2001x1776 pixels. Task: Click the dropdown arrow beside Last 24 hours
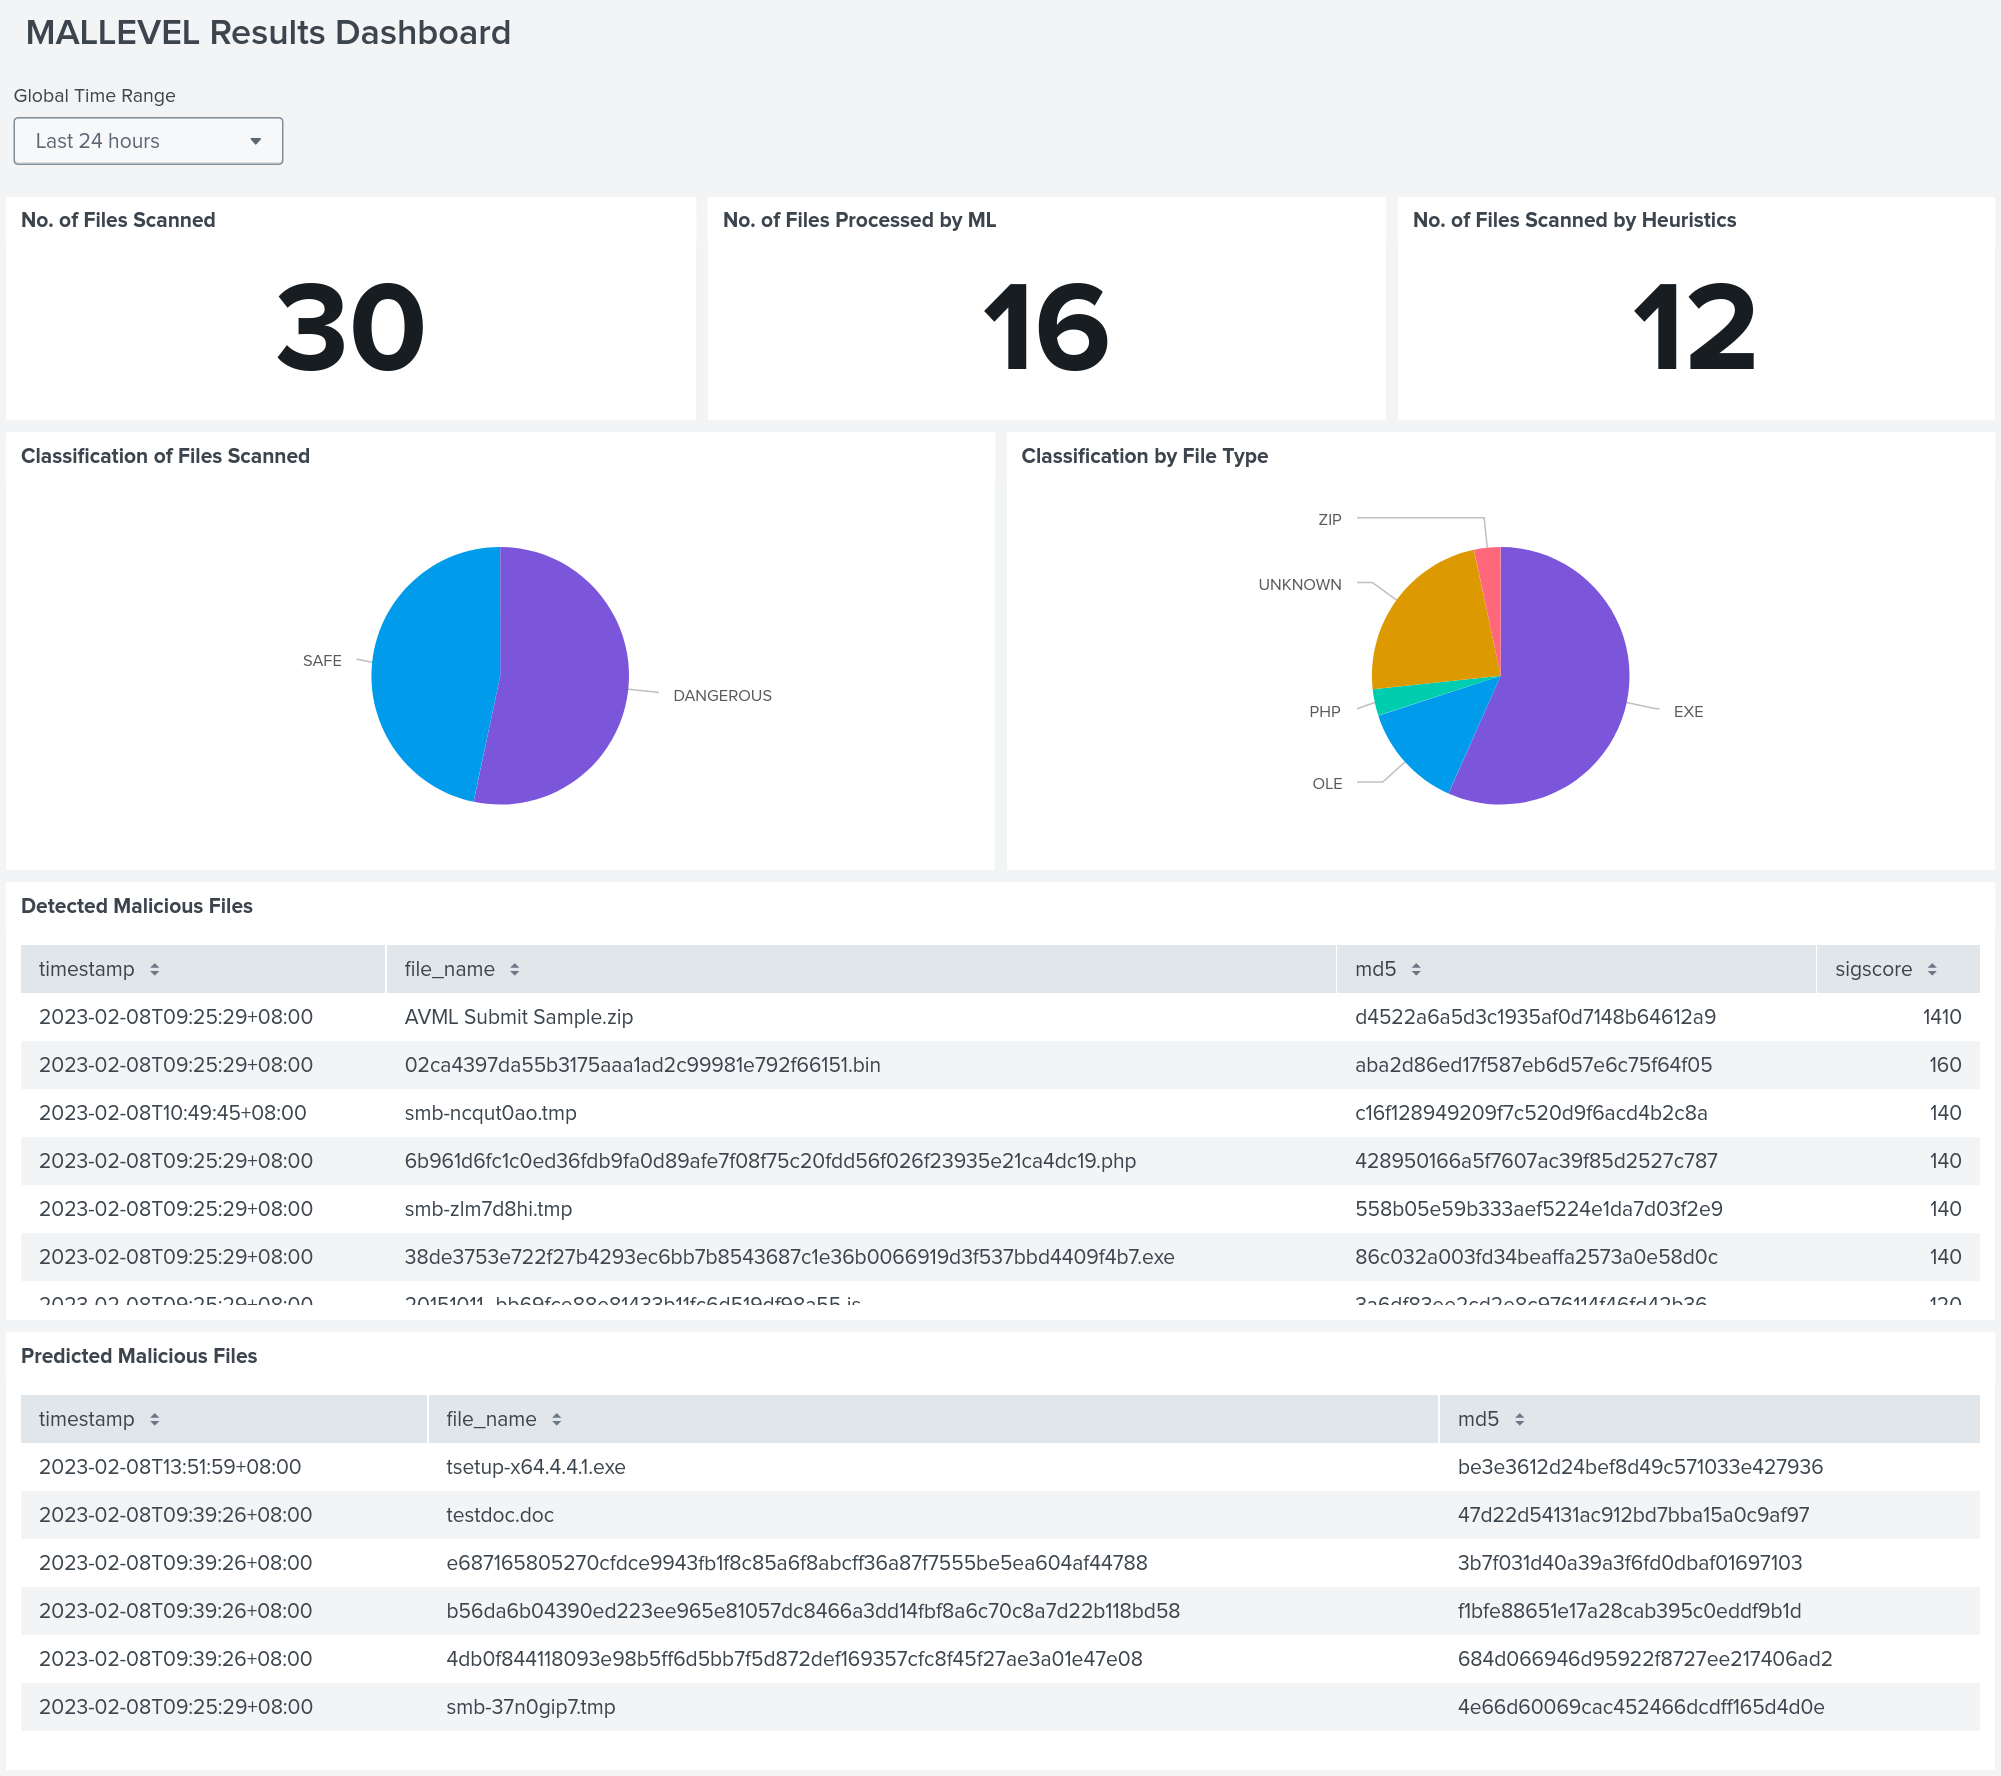[x=256, y=141]
